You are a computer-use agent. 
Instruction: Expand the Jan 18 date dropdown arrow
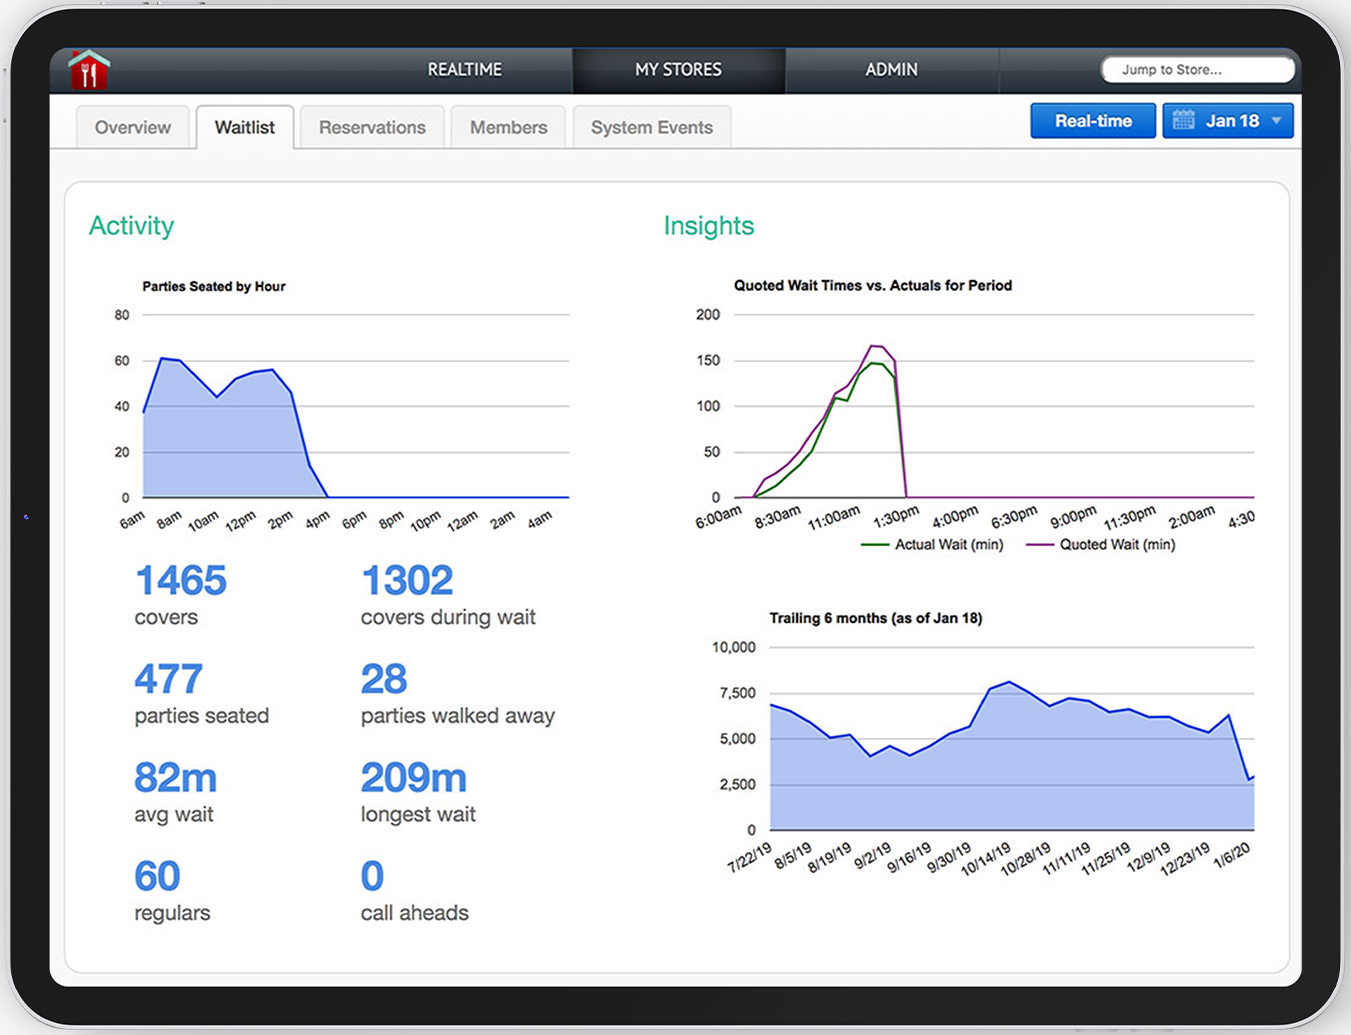click(x=1276, y=121)
